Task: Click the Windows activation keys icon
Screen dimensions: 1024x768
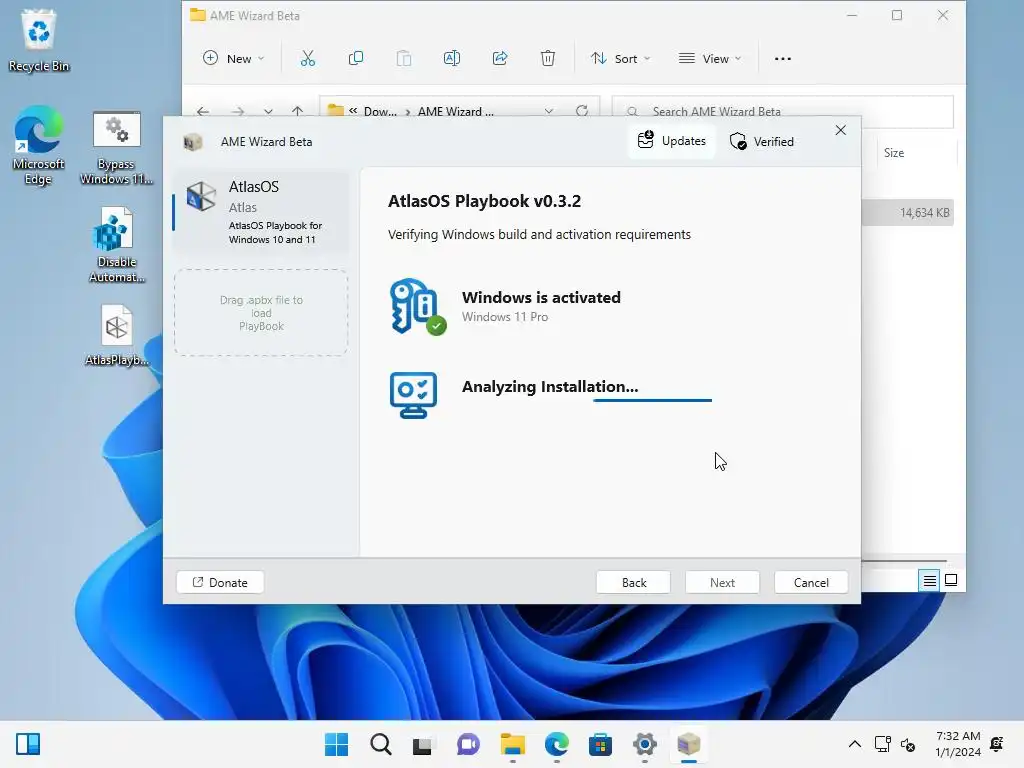Action: tap(417, 306)
